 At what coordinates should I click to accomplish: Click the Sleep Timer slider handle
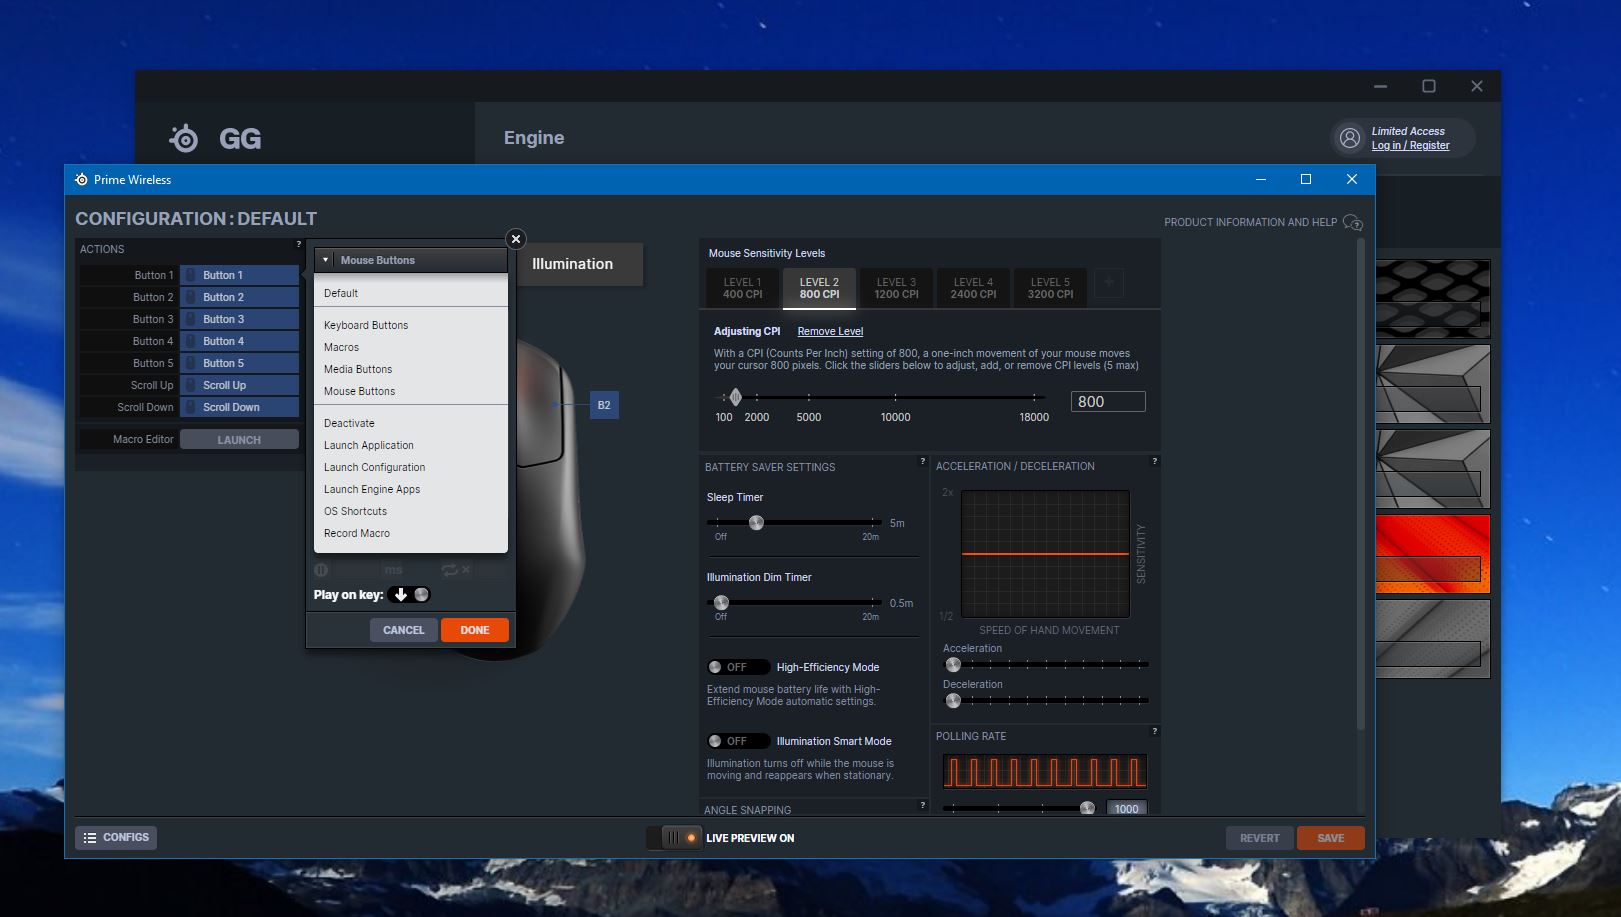(756, 522)
